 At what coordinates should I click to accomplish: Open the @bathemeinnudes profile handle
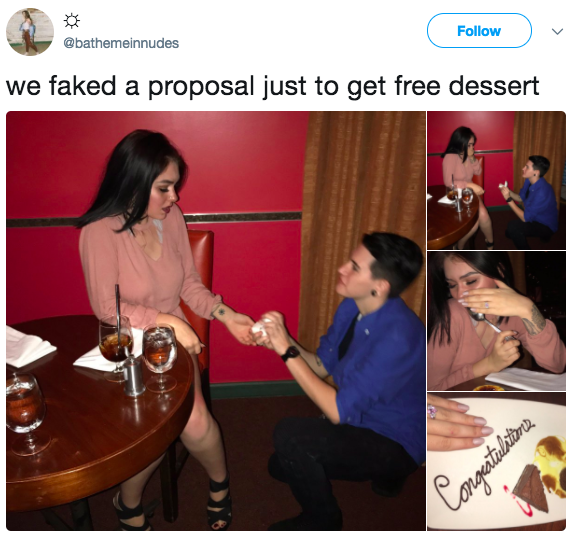(121, 43)
